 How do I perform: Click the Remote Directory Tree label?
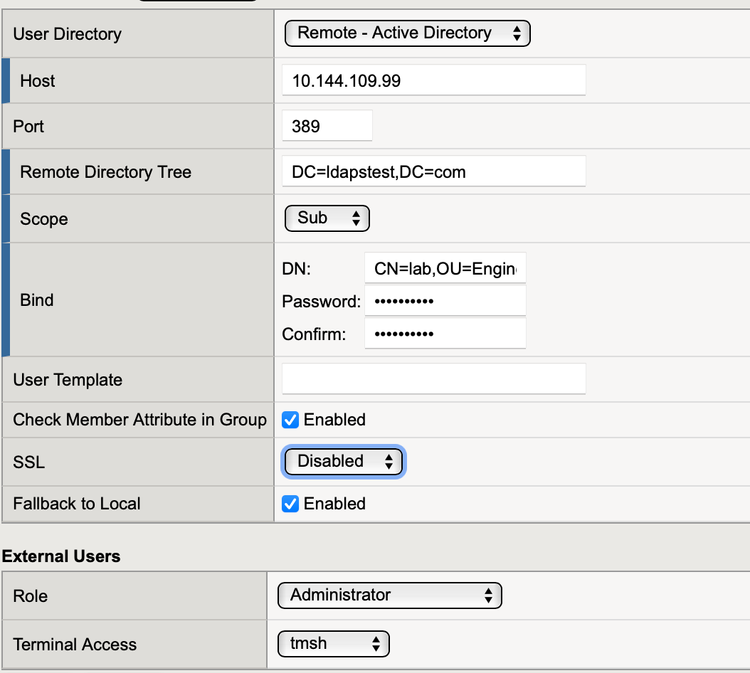(x=105, y=172)
